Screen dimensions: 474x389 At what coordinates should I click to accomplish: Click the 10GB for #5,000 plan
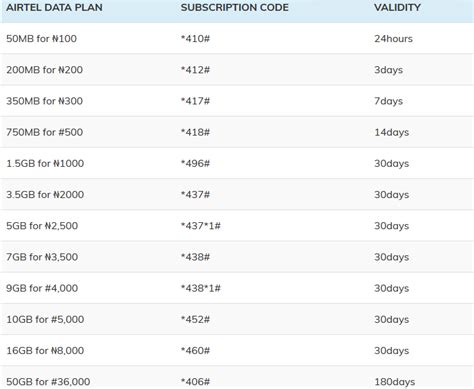45,319
